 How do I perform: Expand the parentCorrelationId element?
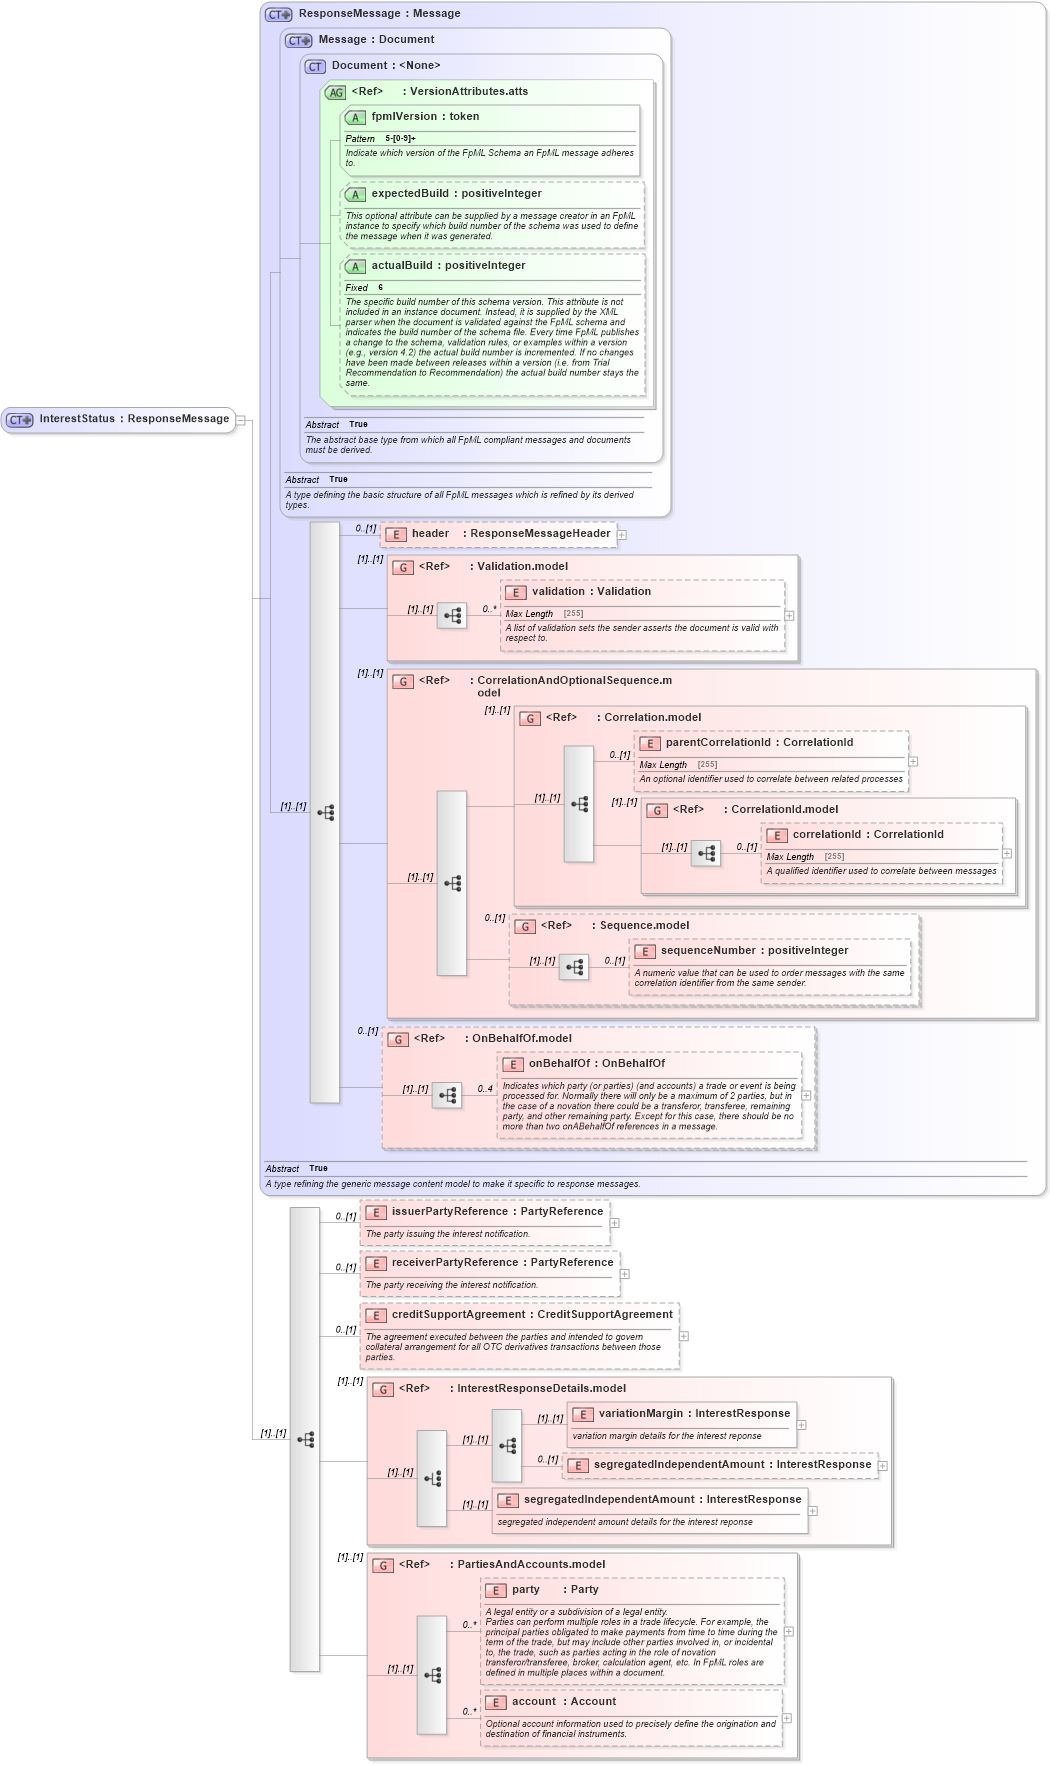click(913, 762)
